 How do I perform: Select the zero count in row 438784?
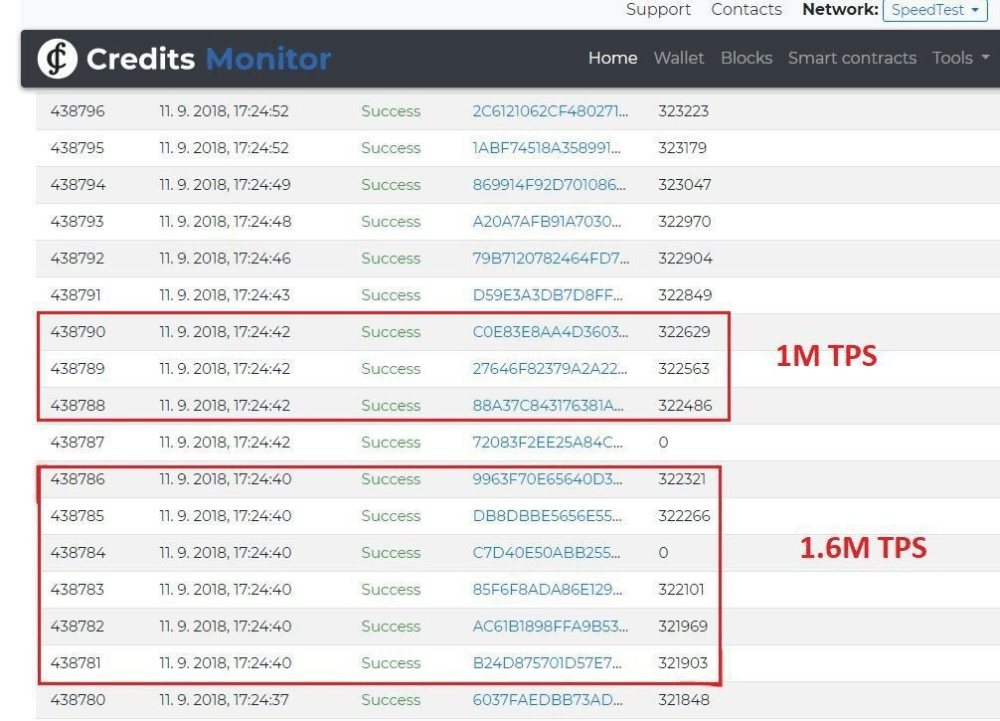(x=663, y=553)
